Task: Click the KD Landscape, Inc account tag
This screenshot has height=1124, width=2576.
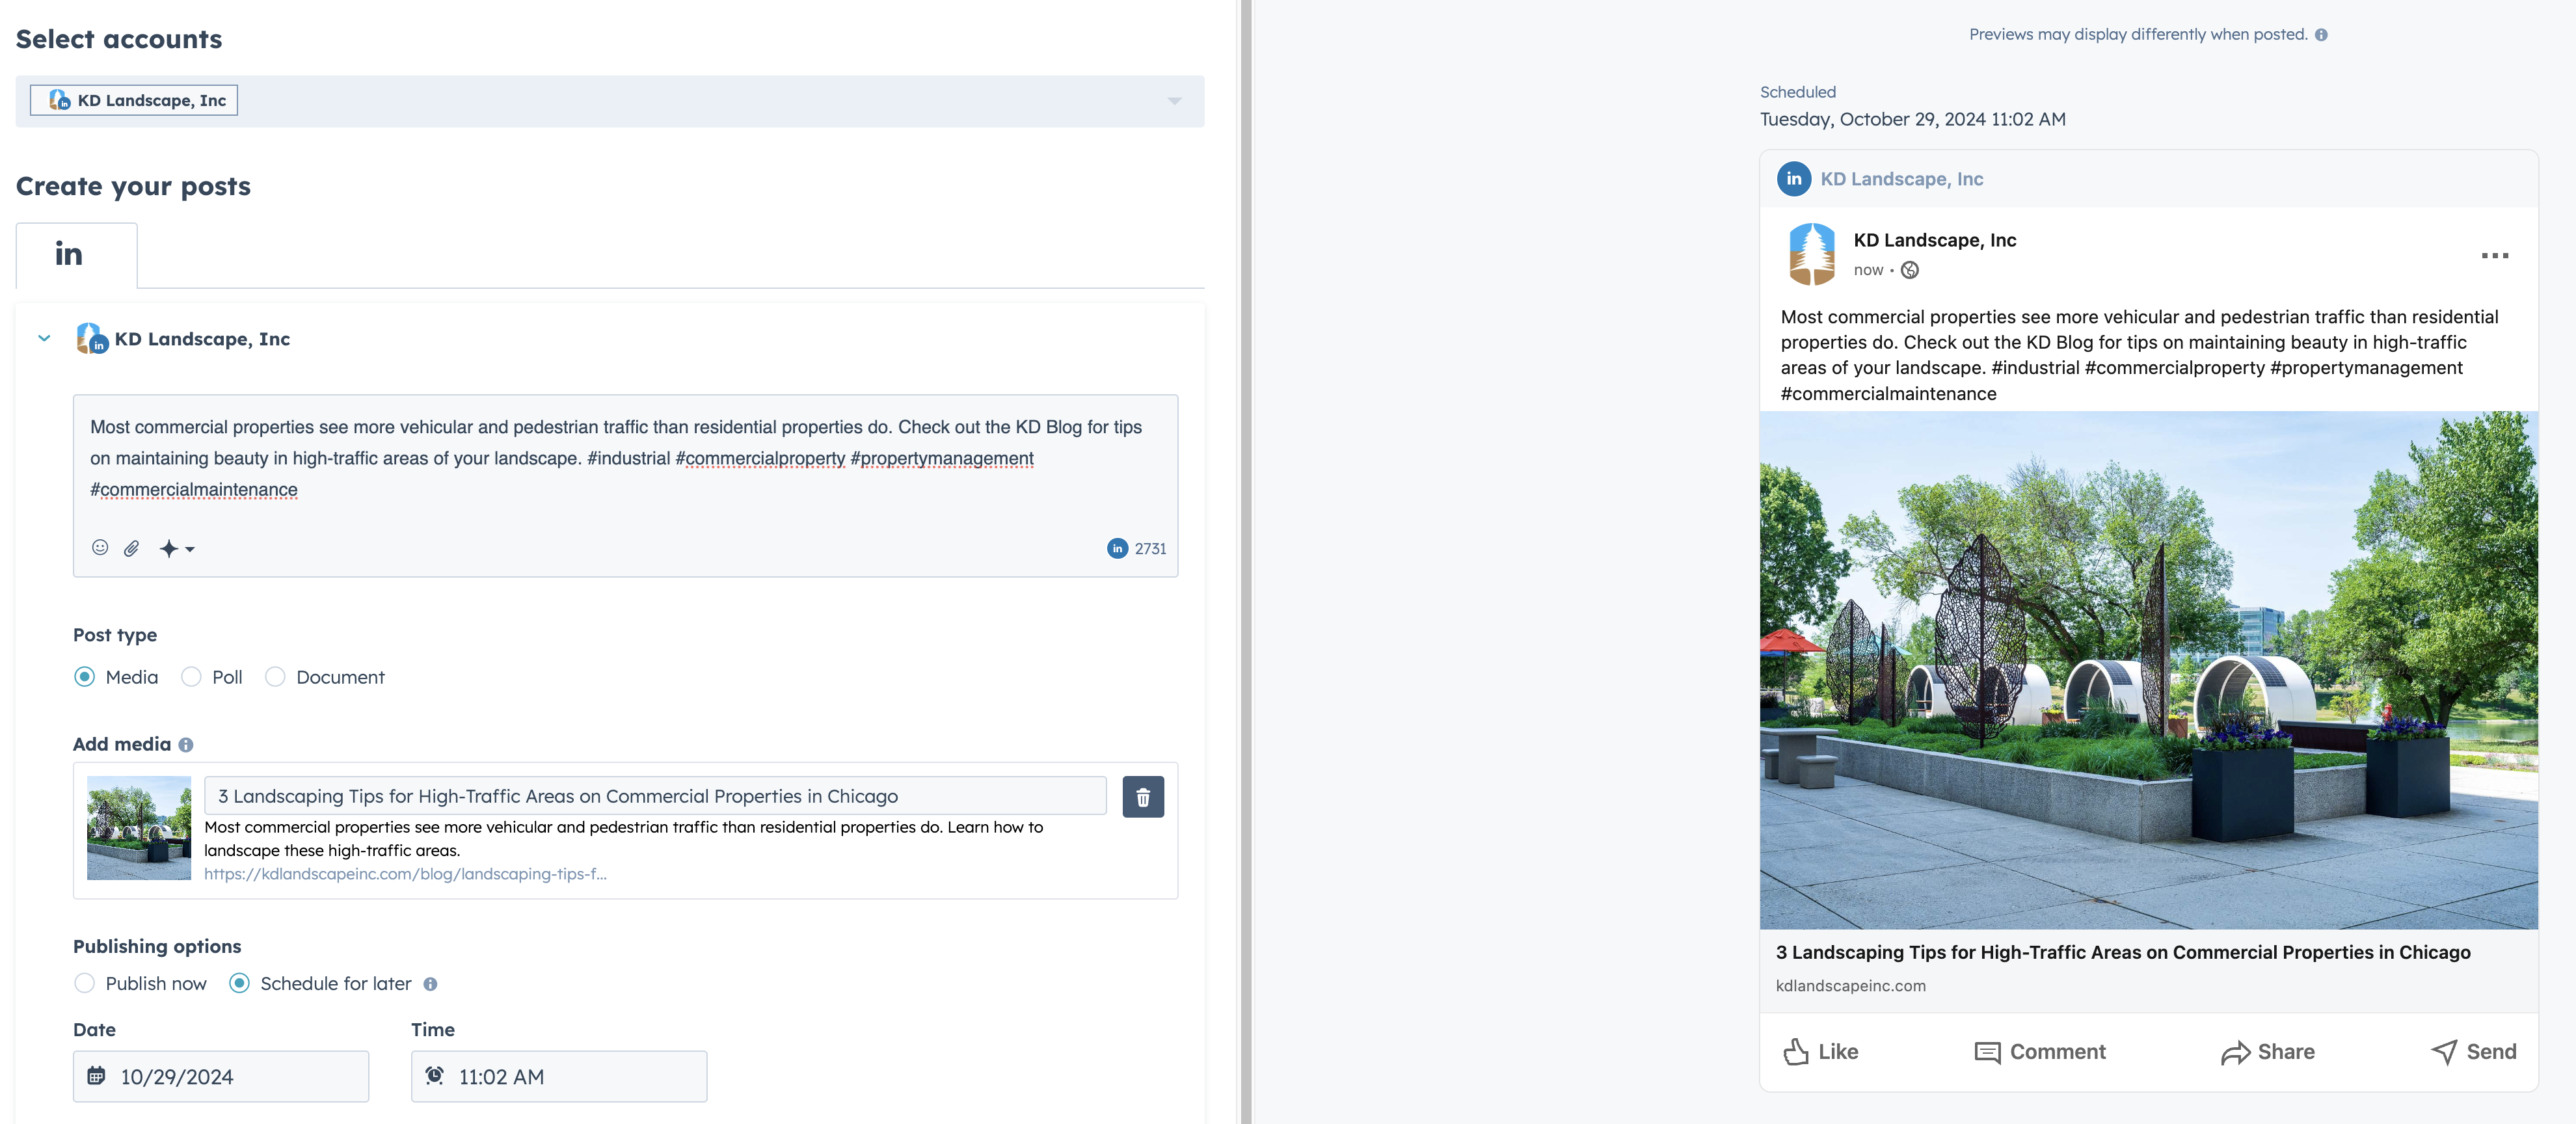Action: [134, 100]
